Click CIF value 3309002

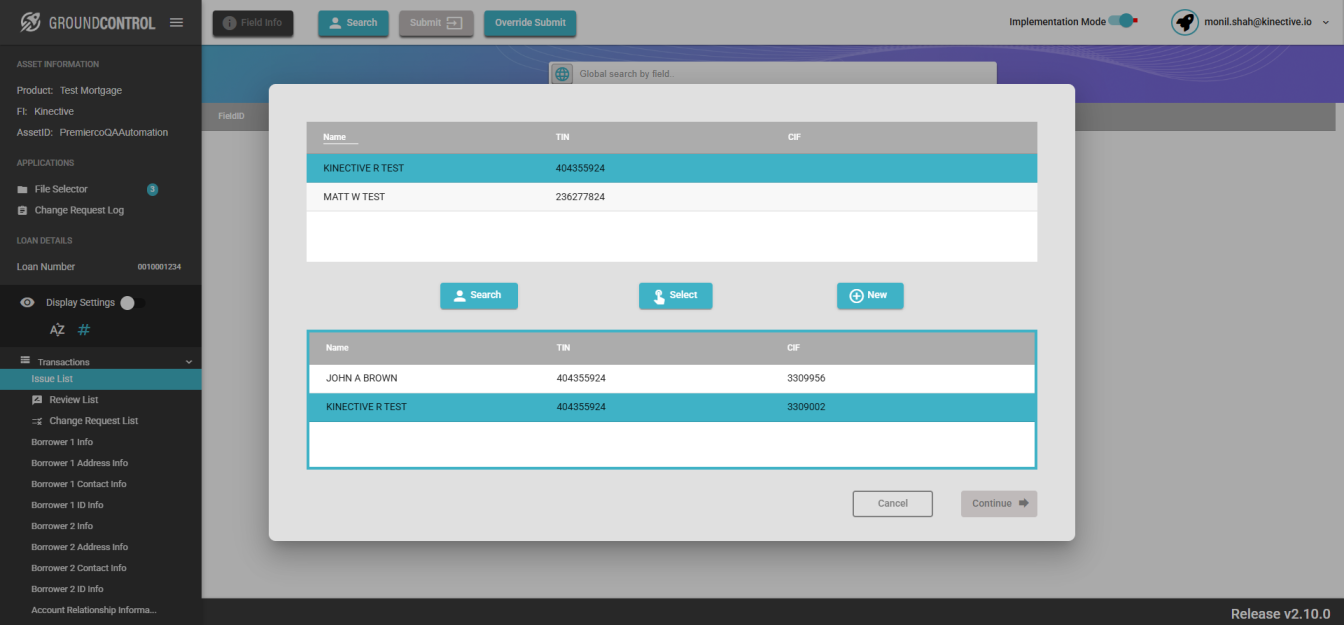pos(806,407)
